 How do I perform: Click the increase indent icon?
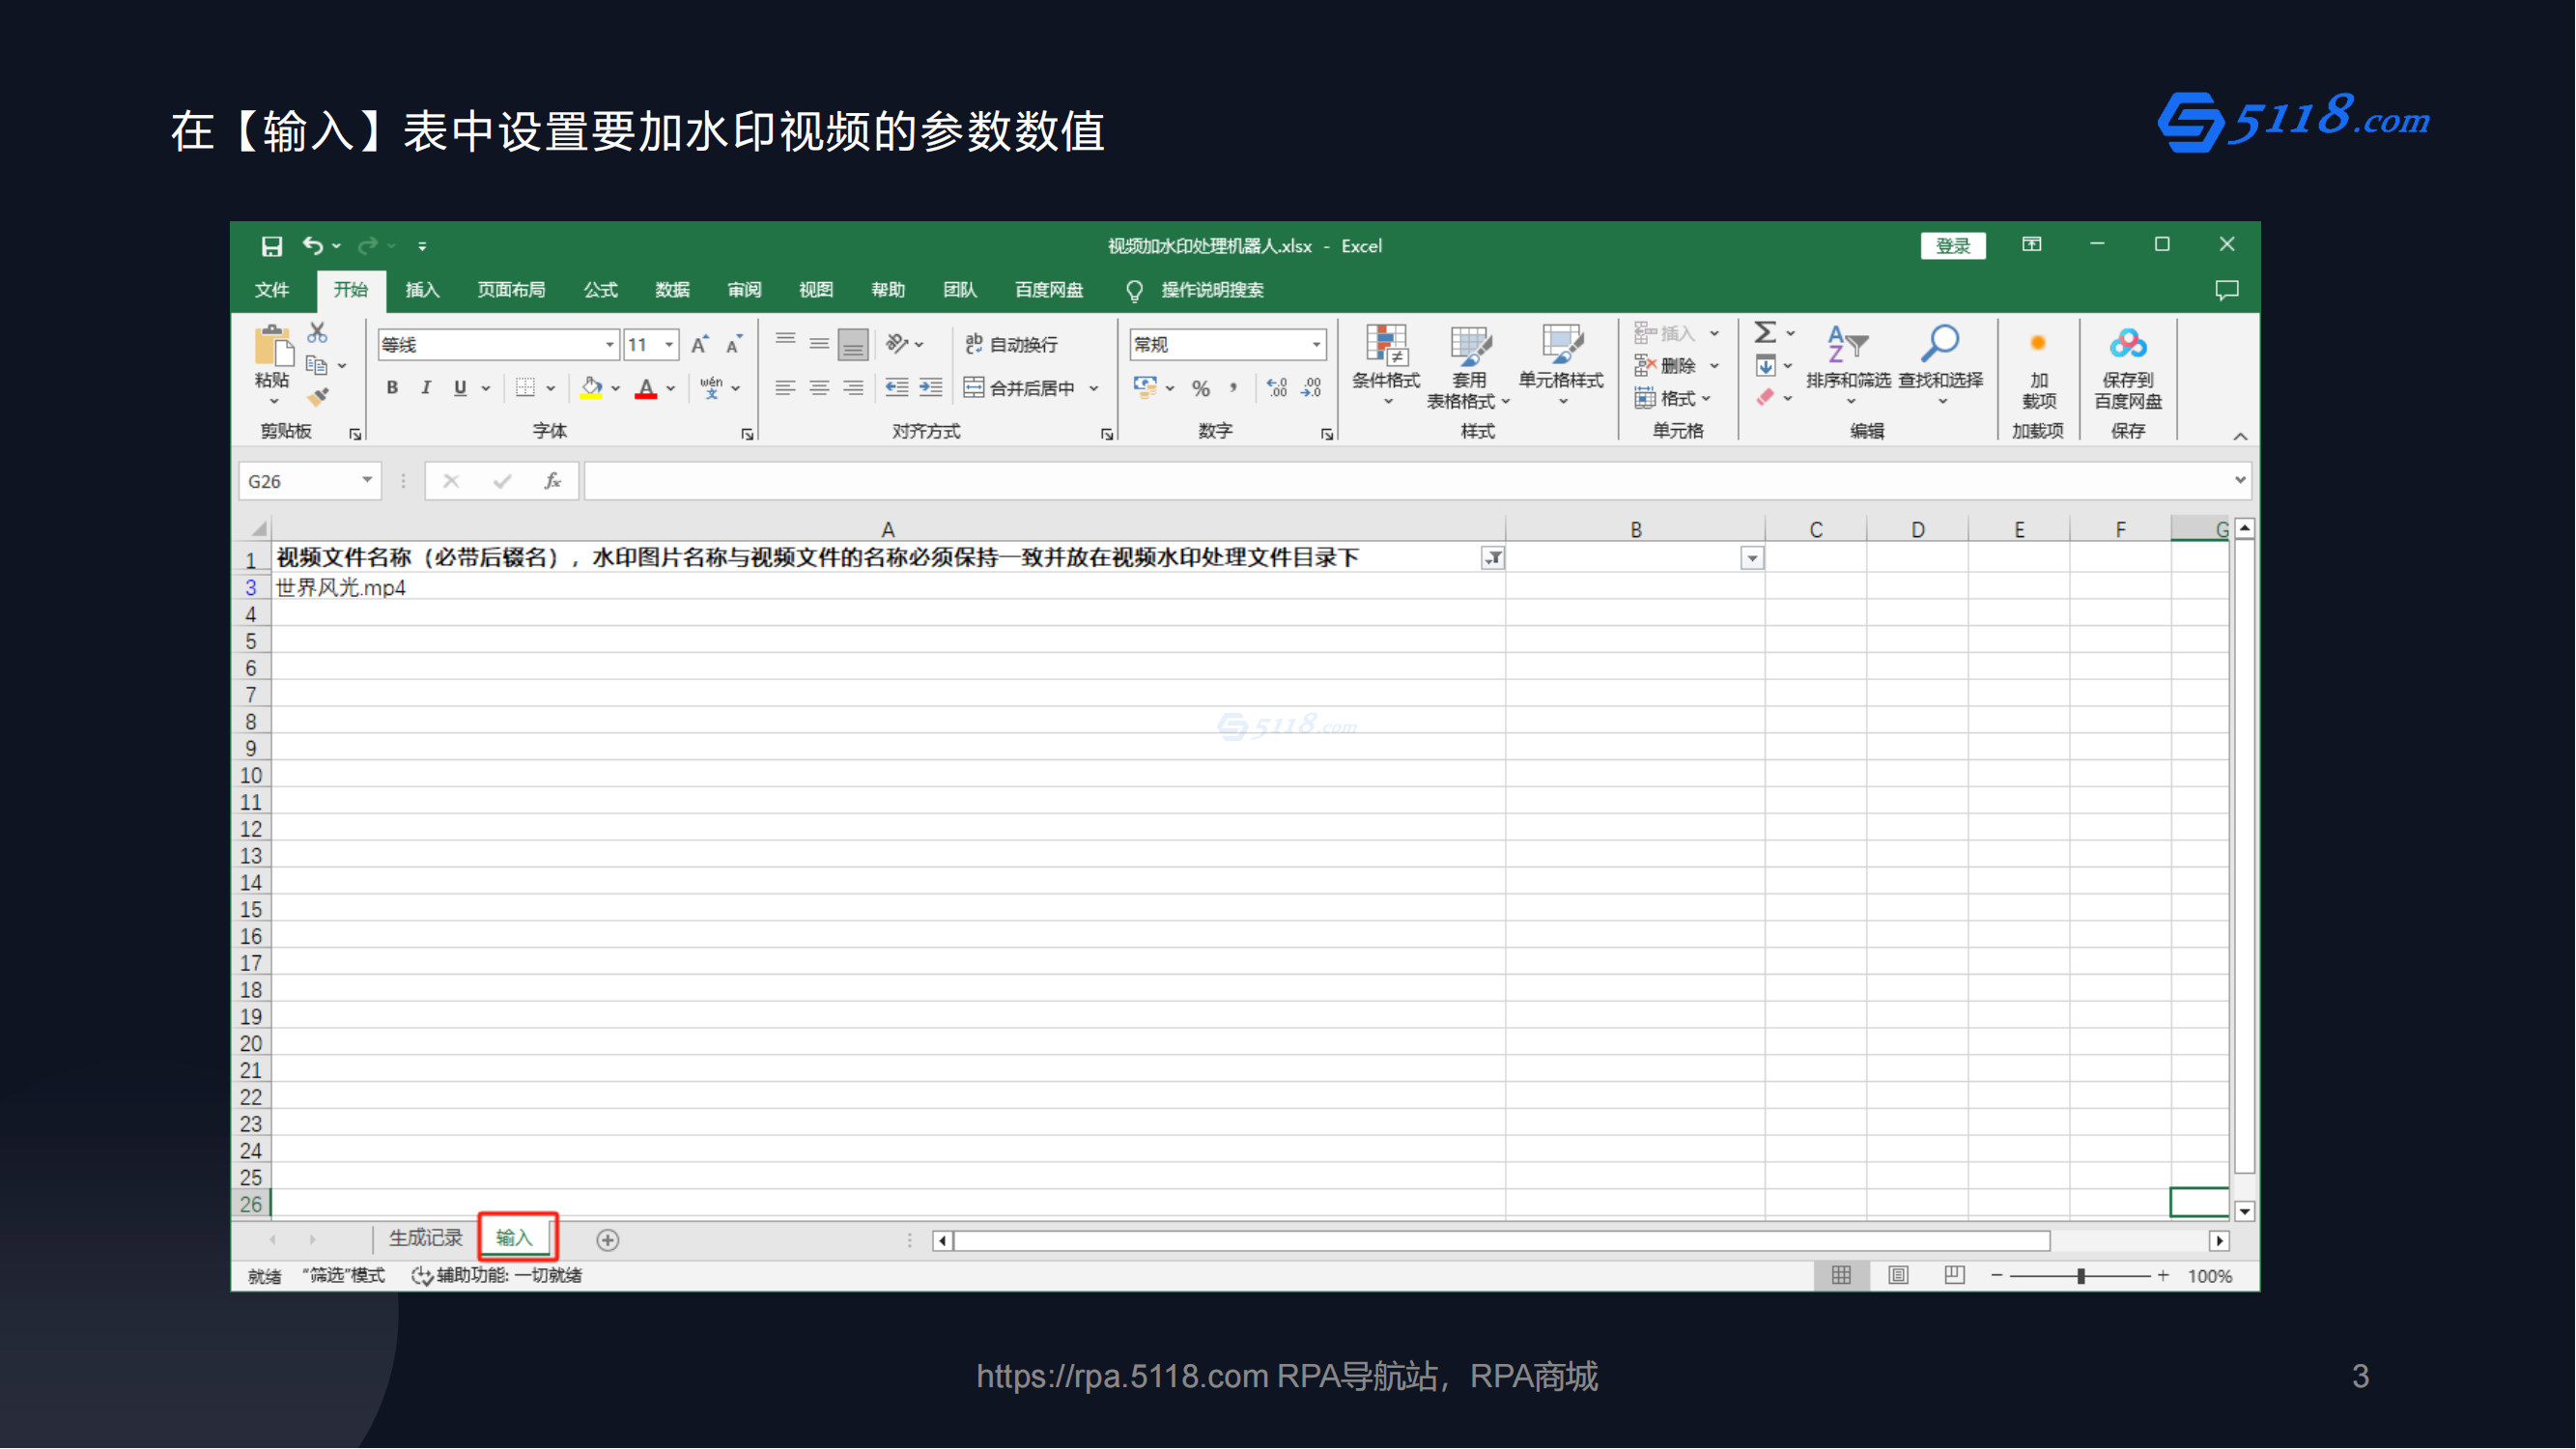(x=931, y=388)
